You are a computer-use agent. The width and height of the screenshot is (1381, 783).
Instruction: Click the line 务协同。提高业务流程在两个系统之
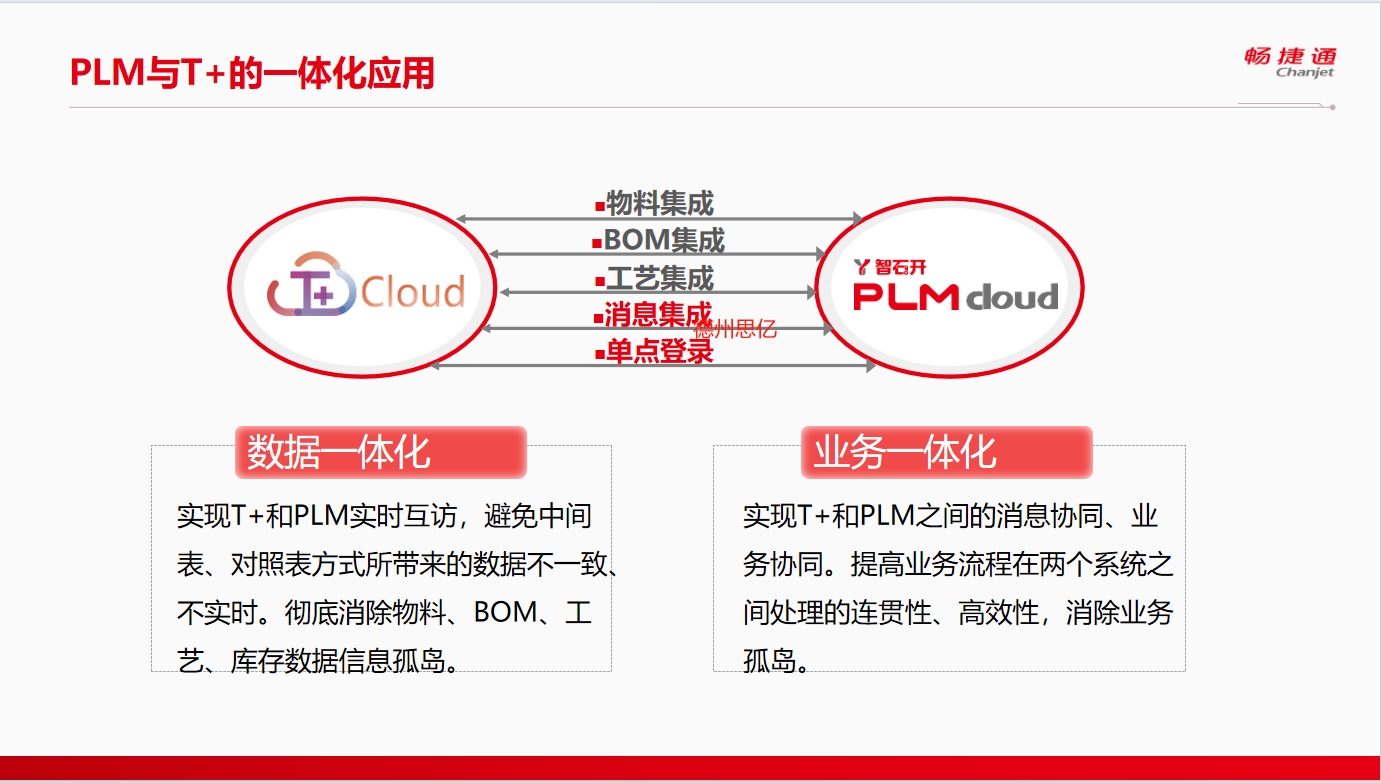click(958, 564)
